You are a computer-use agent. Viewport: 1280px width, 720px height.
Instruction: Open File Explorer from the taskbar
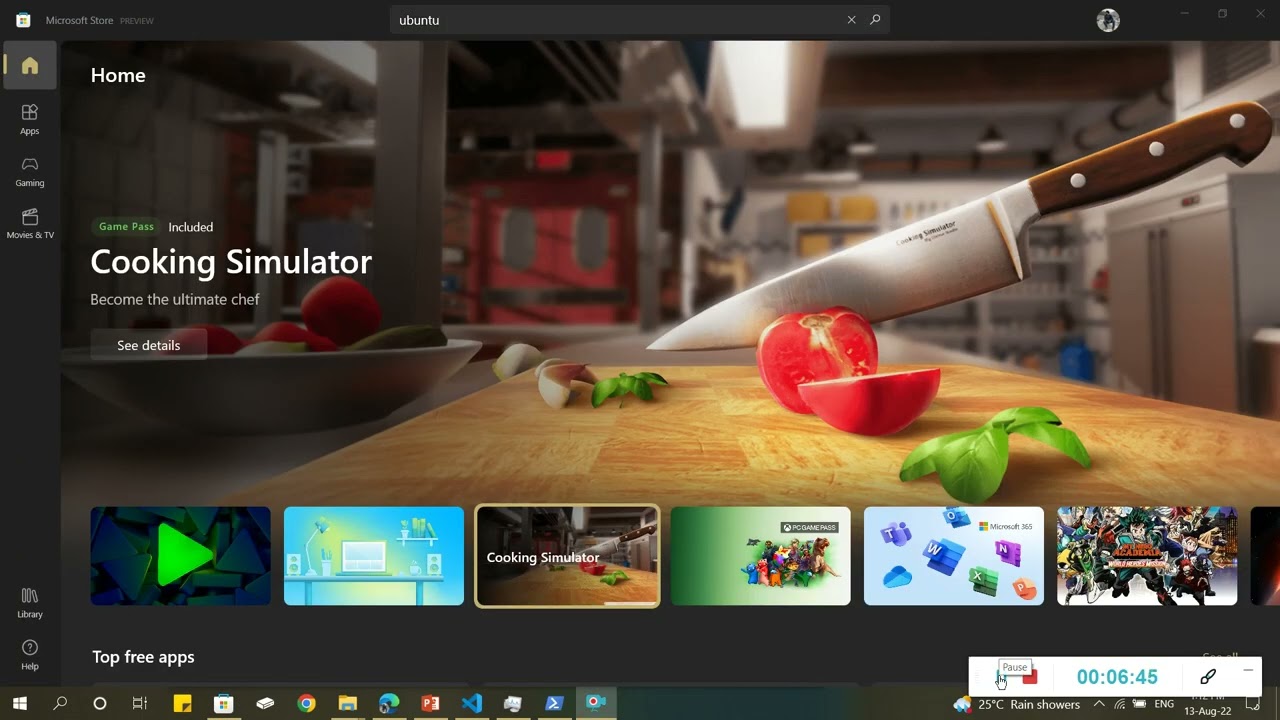coord(347,704)
